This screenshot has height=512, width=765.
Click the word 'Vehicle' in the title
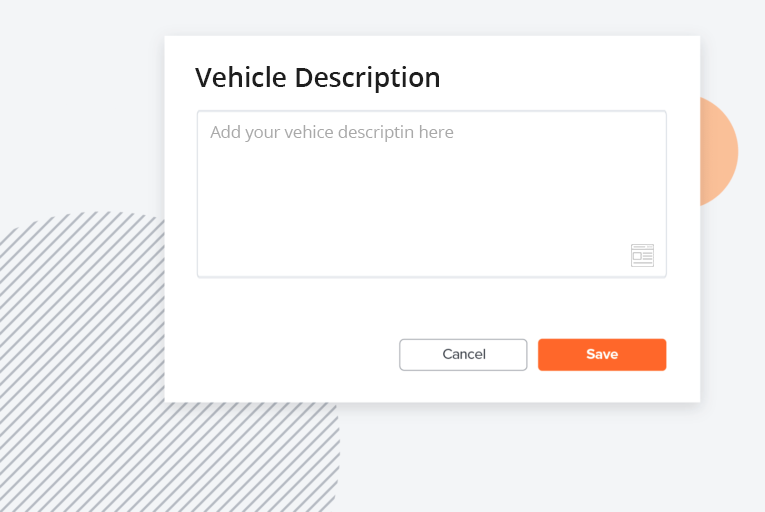(241, 77)
